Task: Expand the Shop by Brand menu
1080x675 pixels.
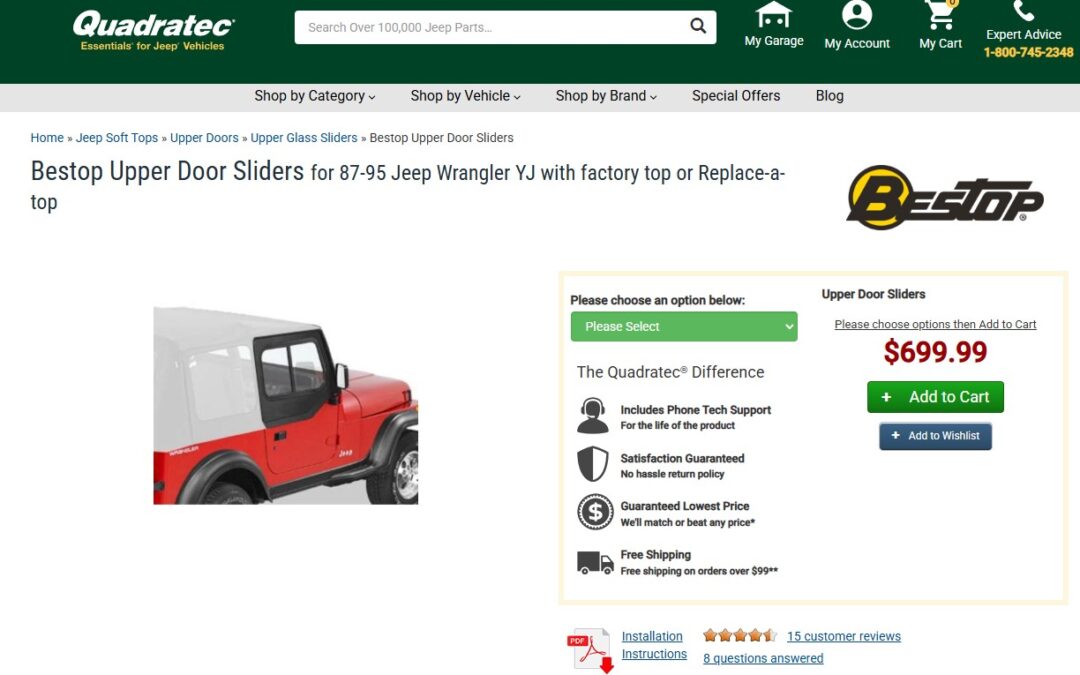Action: coord(606,96)
